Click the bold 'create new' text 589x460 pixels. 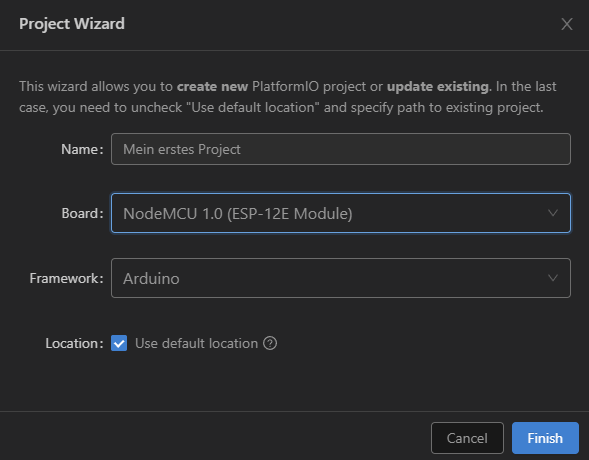click(x=212, y=86)
